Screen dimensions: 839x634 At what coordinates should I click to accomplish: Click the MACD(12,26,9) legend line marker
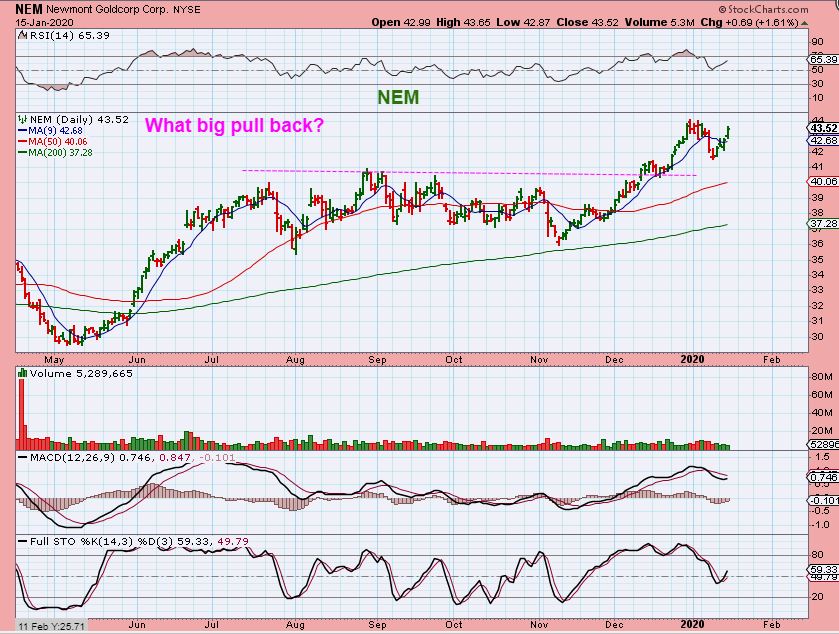click(x=22, y=457)
